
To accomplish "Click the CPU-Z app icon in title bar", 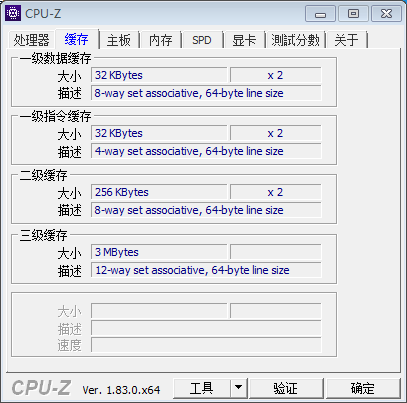I will [13, 13].
